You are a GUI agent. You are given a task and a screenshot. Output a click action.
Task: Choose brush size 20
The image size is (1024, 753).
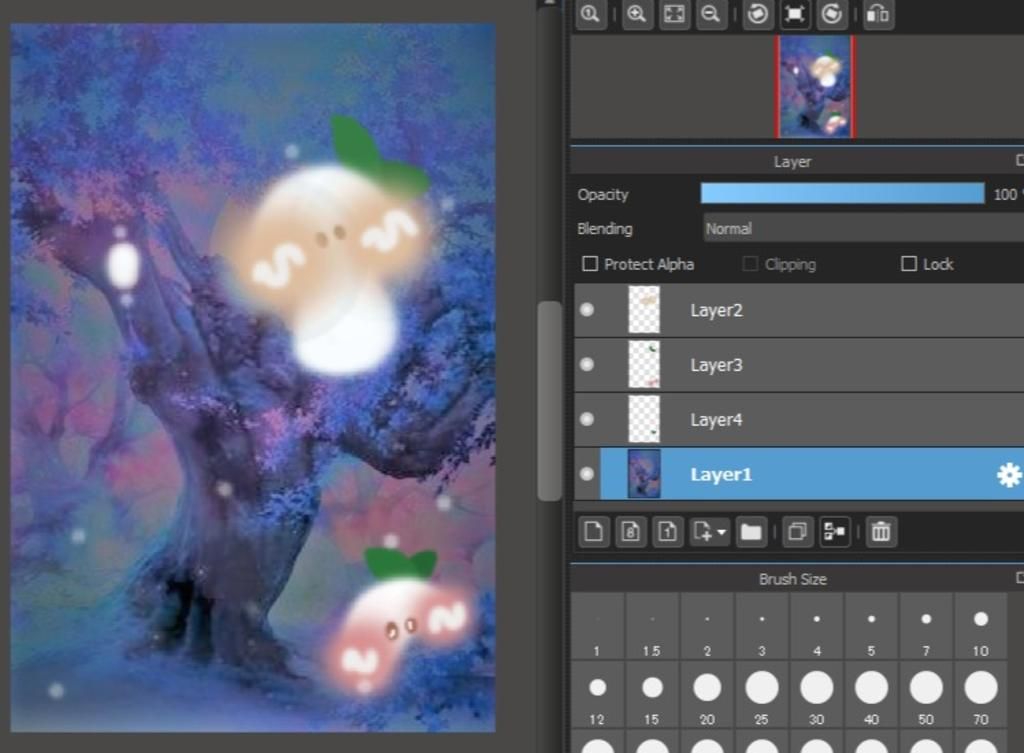(707, 696)
